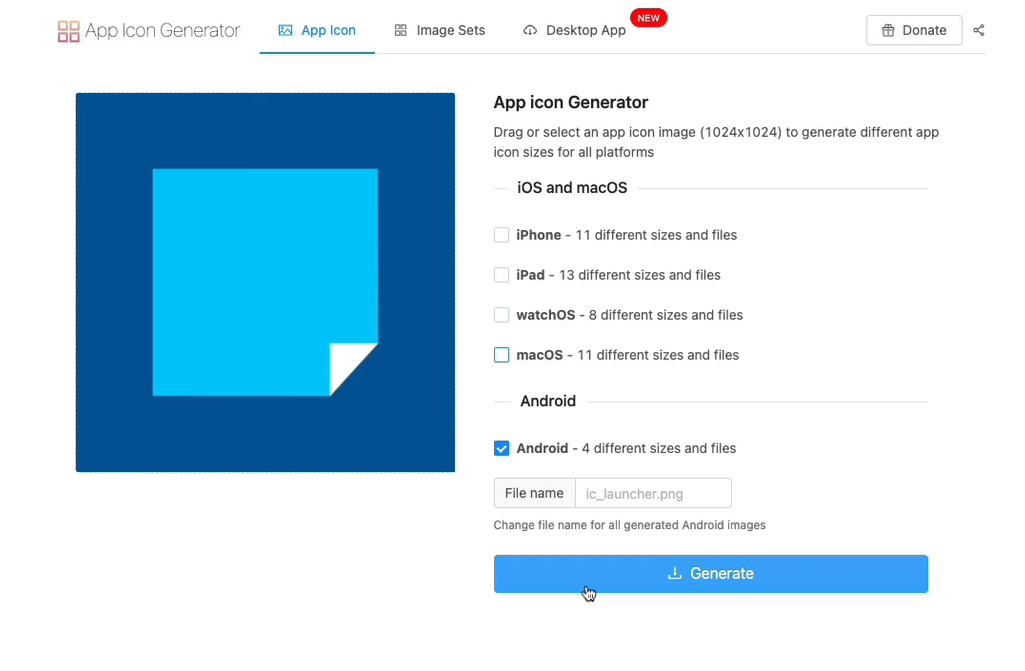Click the Donate button
This screenshot has height=671, width=1025.
[x=913, y=30]
